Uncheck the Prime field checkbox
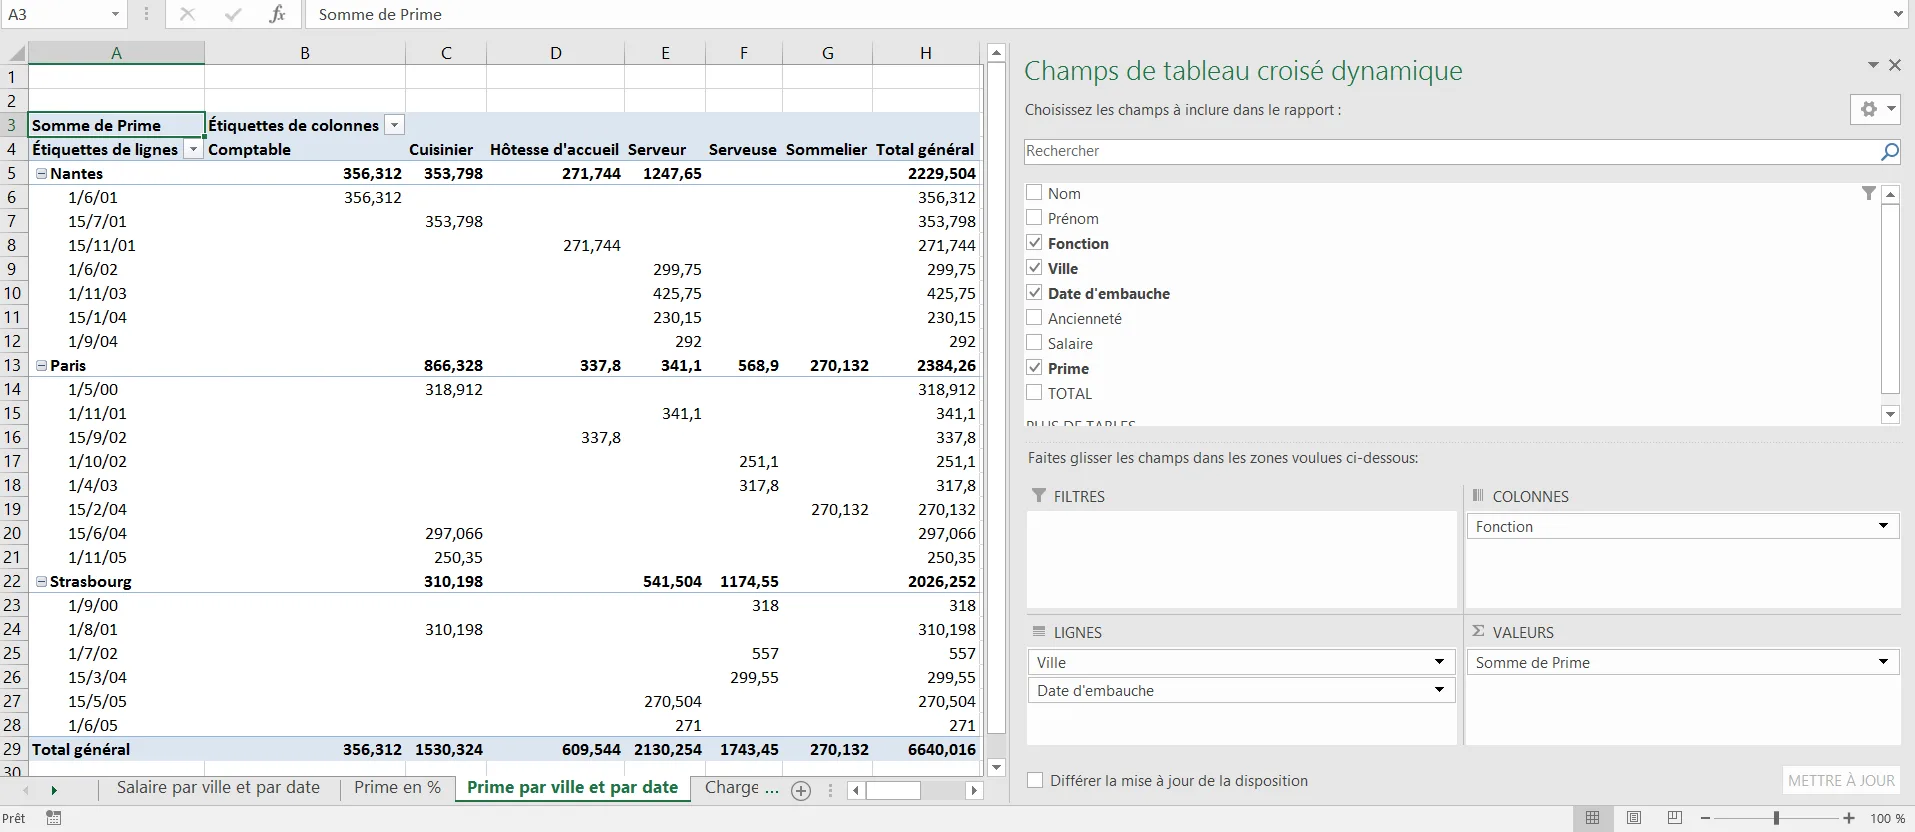 (x=1034, y=367)
